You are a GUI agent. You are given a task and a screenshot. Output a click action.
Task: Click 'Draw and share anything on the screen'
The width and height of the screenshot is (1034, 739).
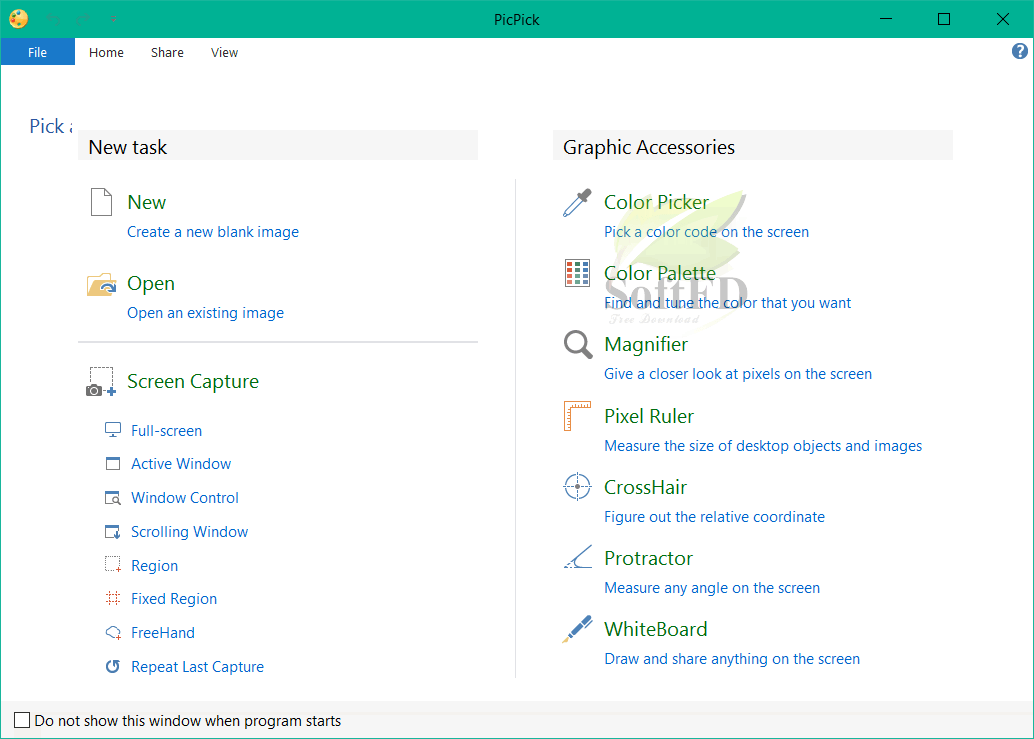pos(732,659)
